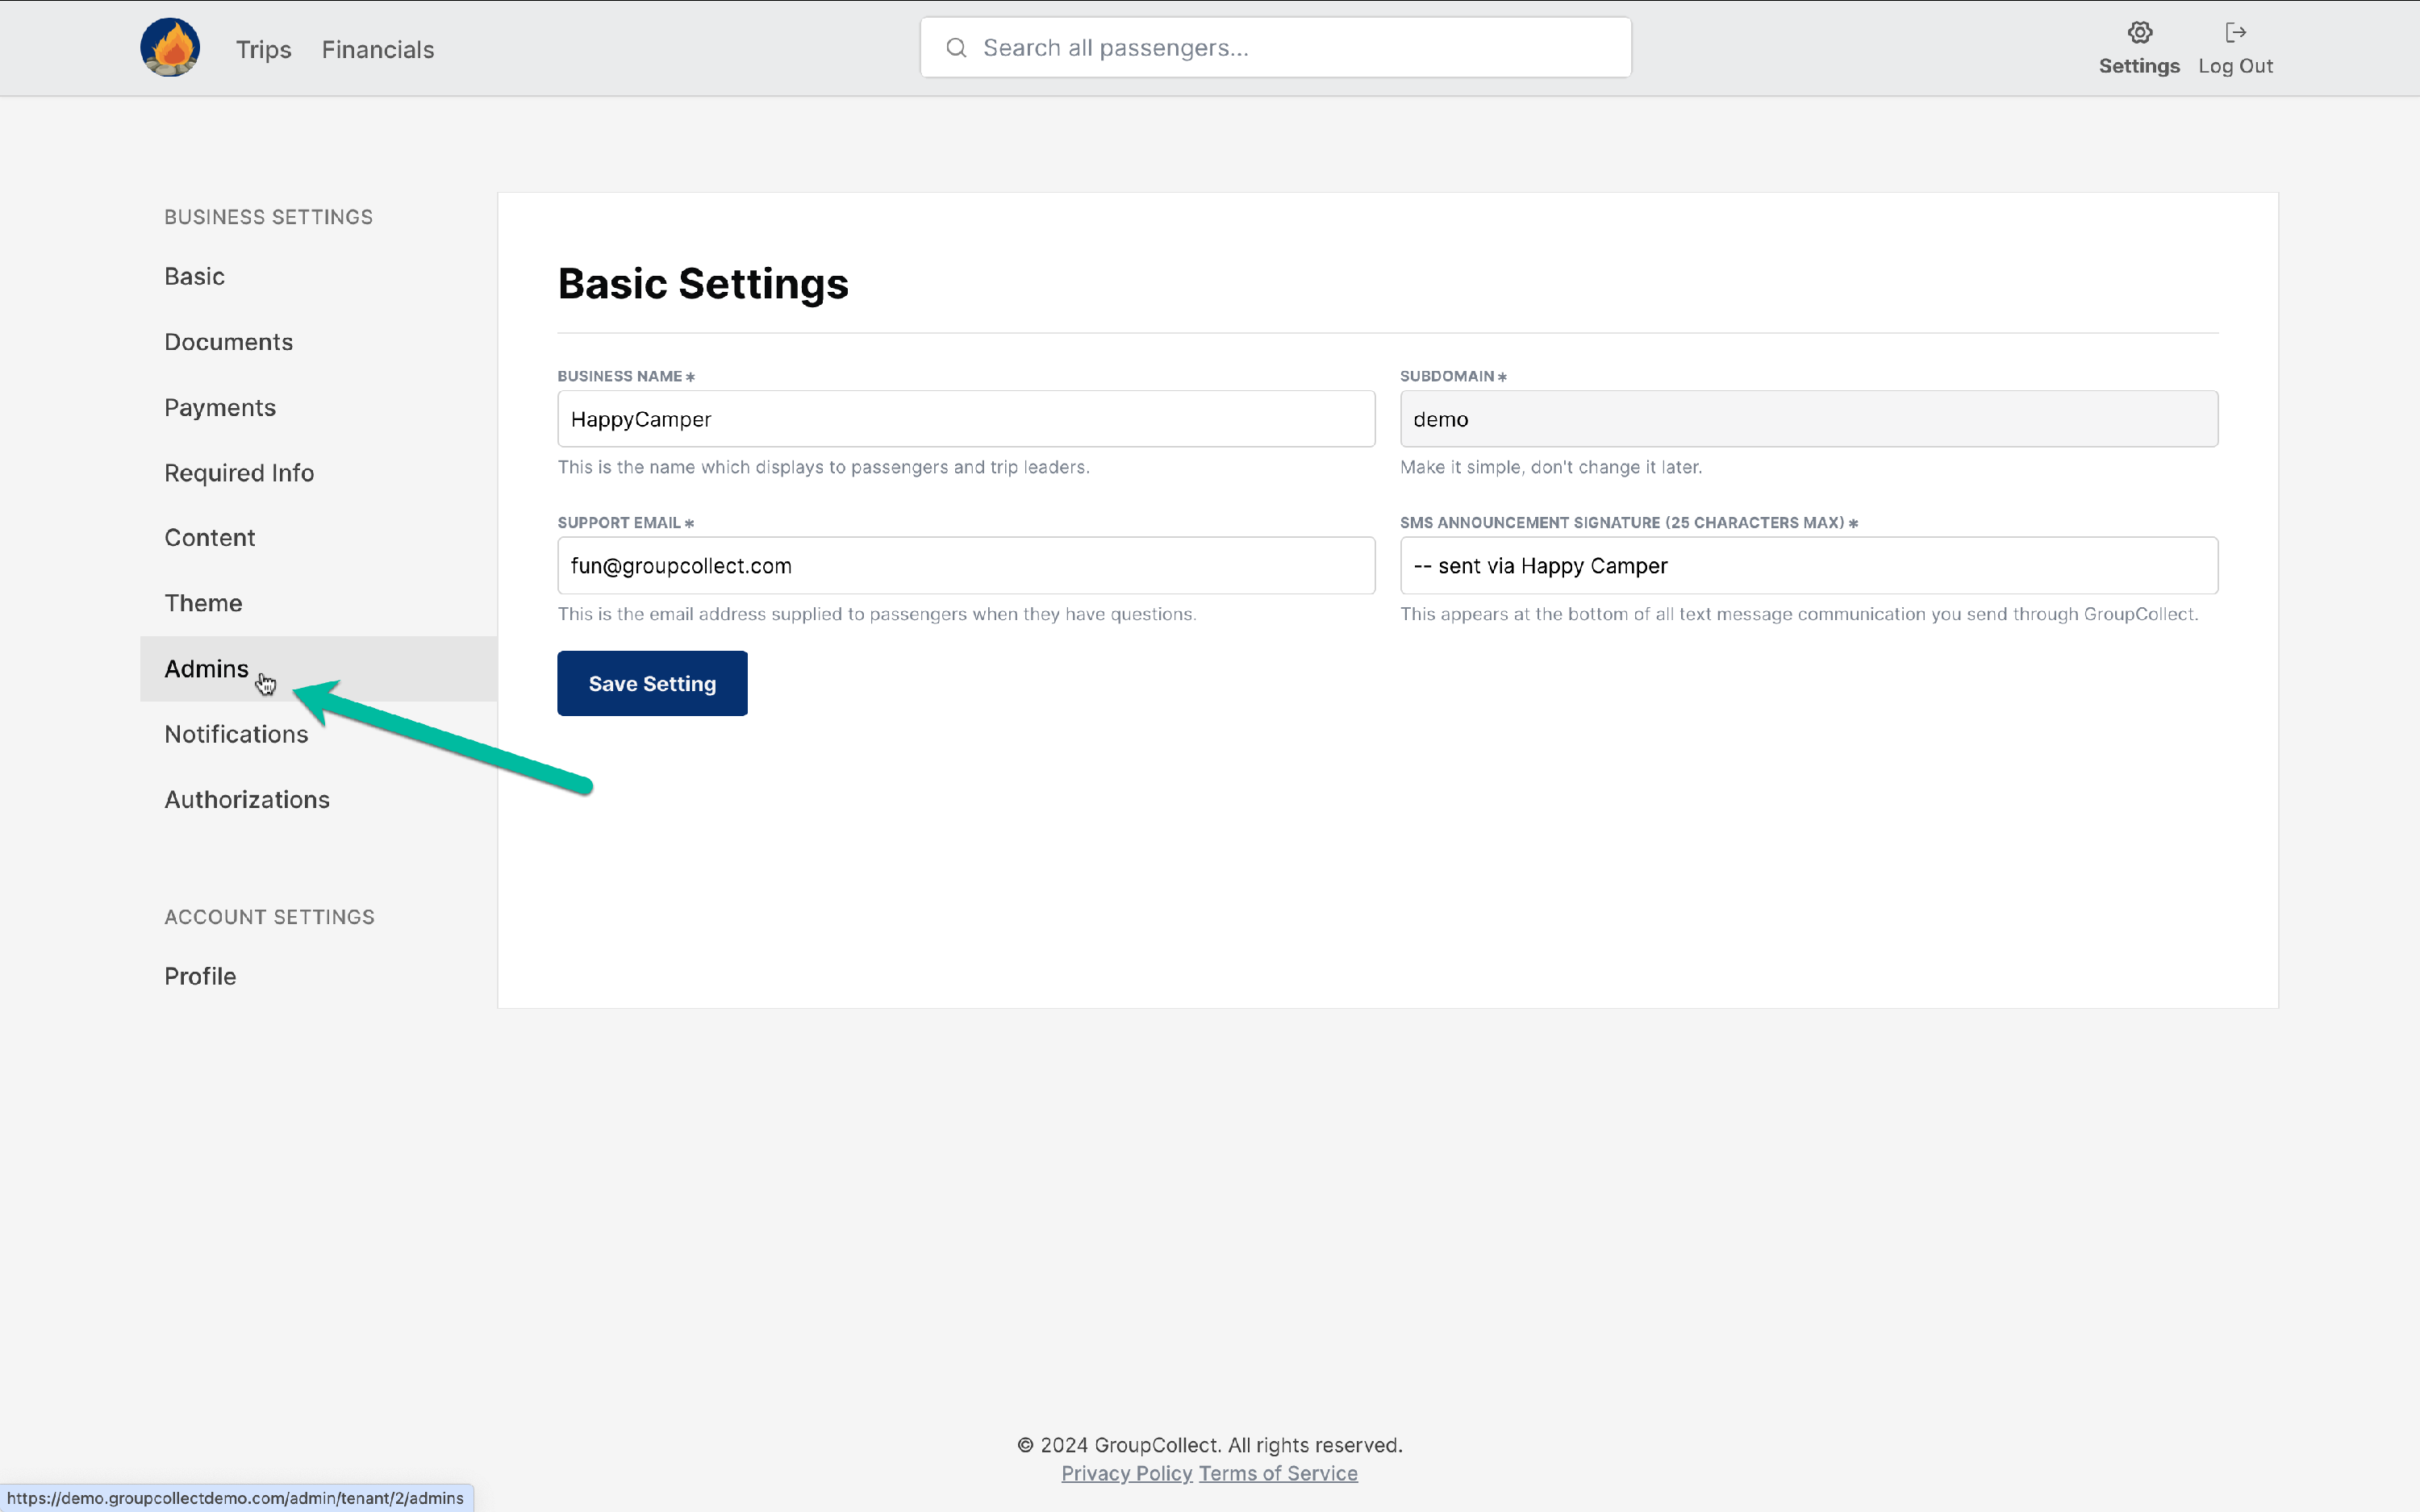Click the Settings gear icon
This screenshot has height=1512, width=2420.
tap(2139, 33)
